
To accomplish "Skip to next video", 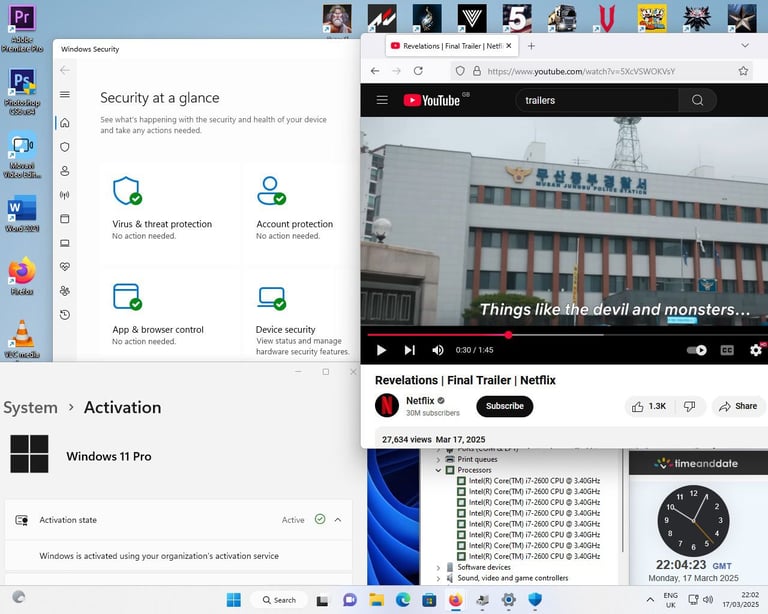I will [x=409, y=350].
